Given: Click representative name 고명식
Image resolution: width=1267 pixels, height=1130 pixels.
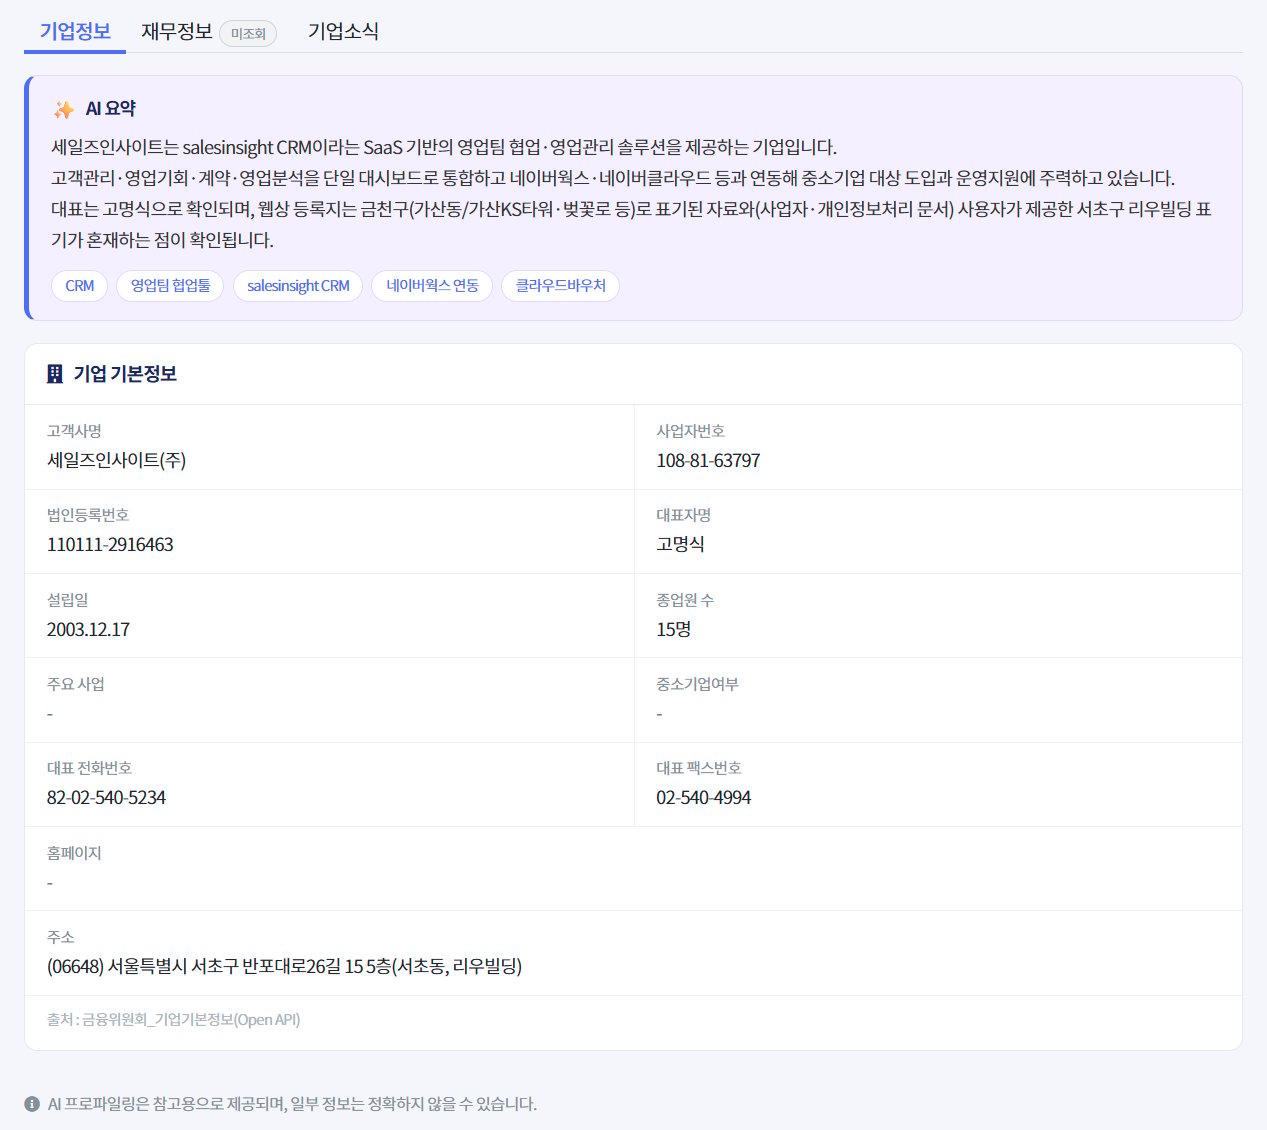Looking at the screenshot, I should pos(680,545).
